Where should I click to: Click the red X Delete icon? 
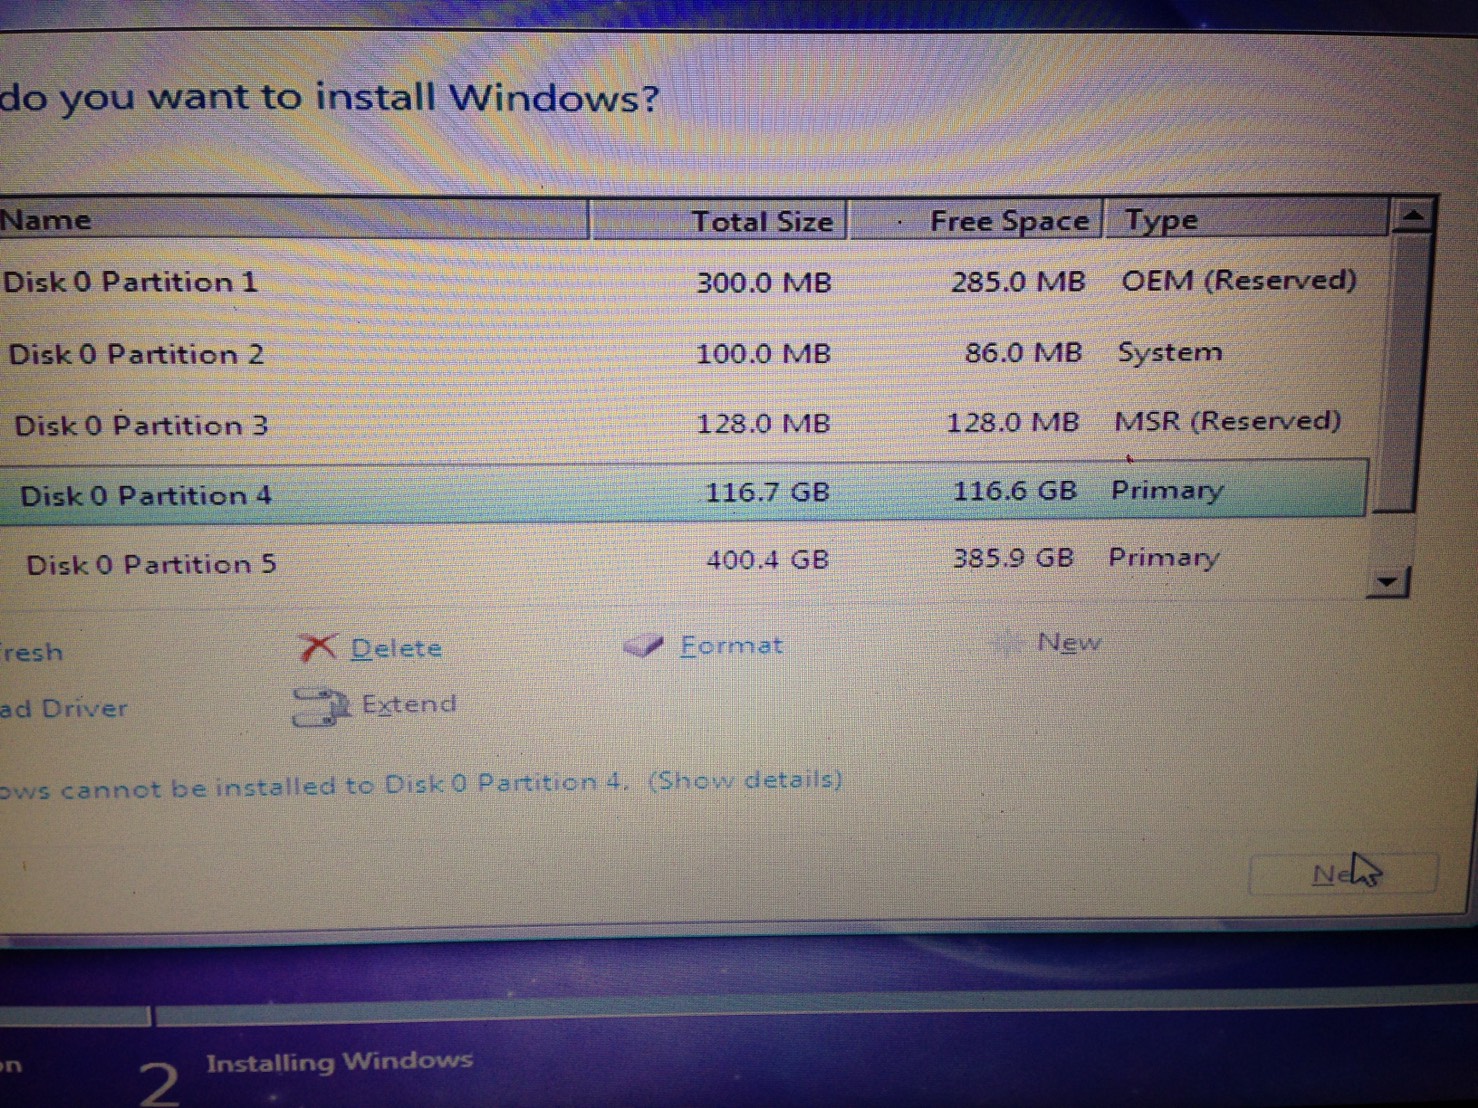[318, 648]
